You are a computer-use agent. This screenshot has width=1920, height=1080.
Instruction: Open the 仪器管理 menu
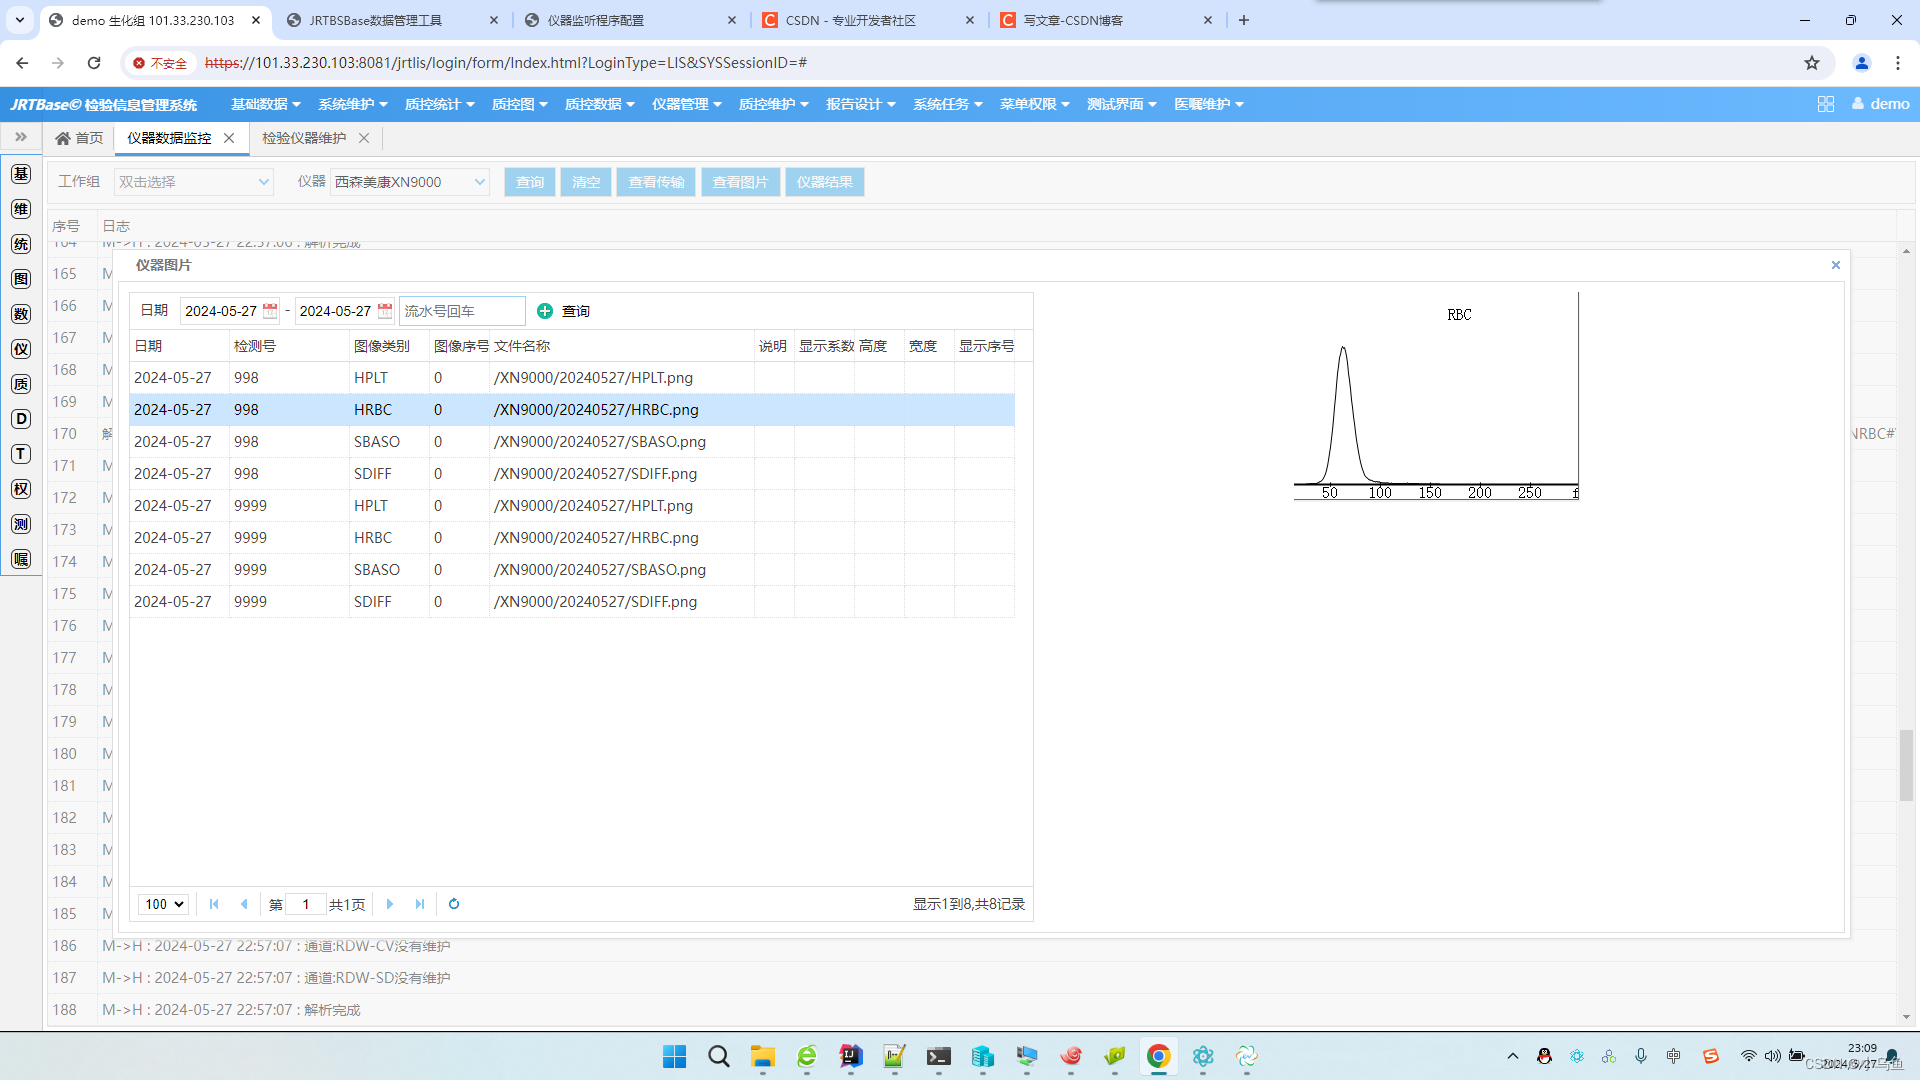[x=687, y=104]
